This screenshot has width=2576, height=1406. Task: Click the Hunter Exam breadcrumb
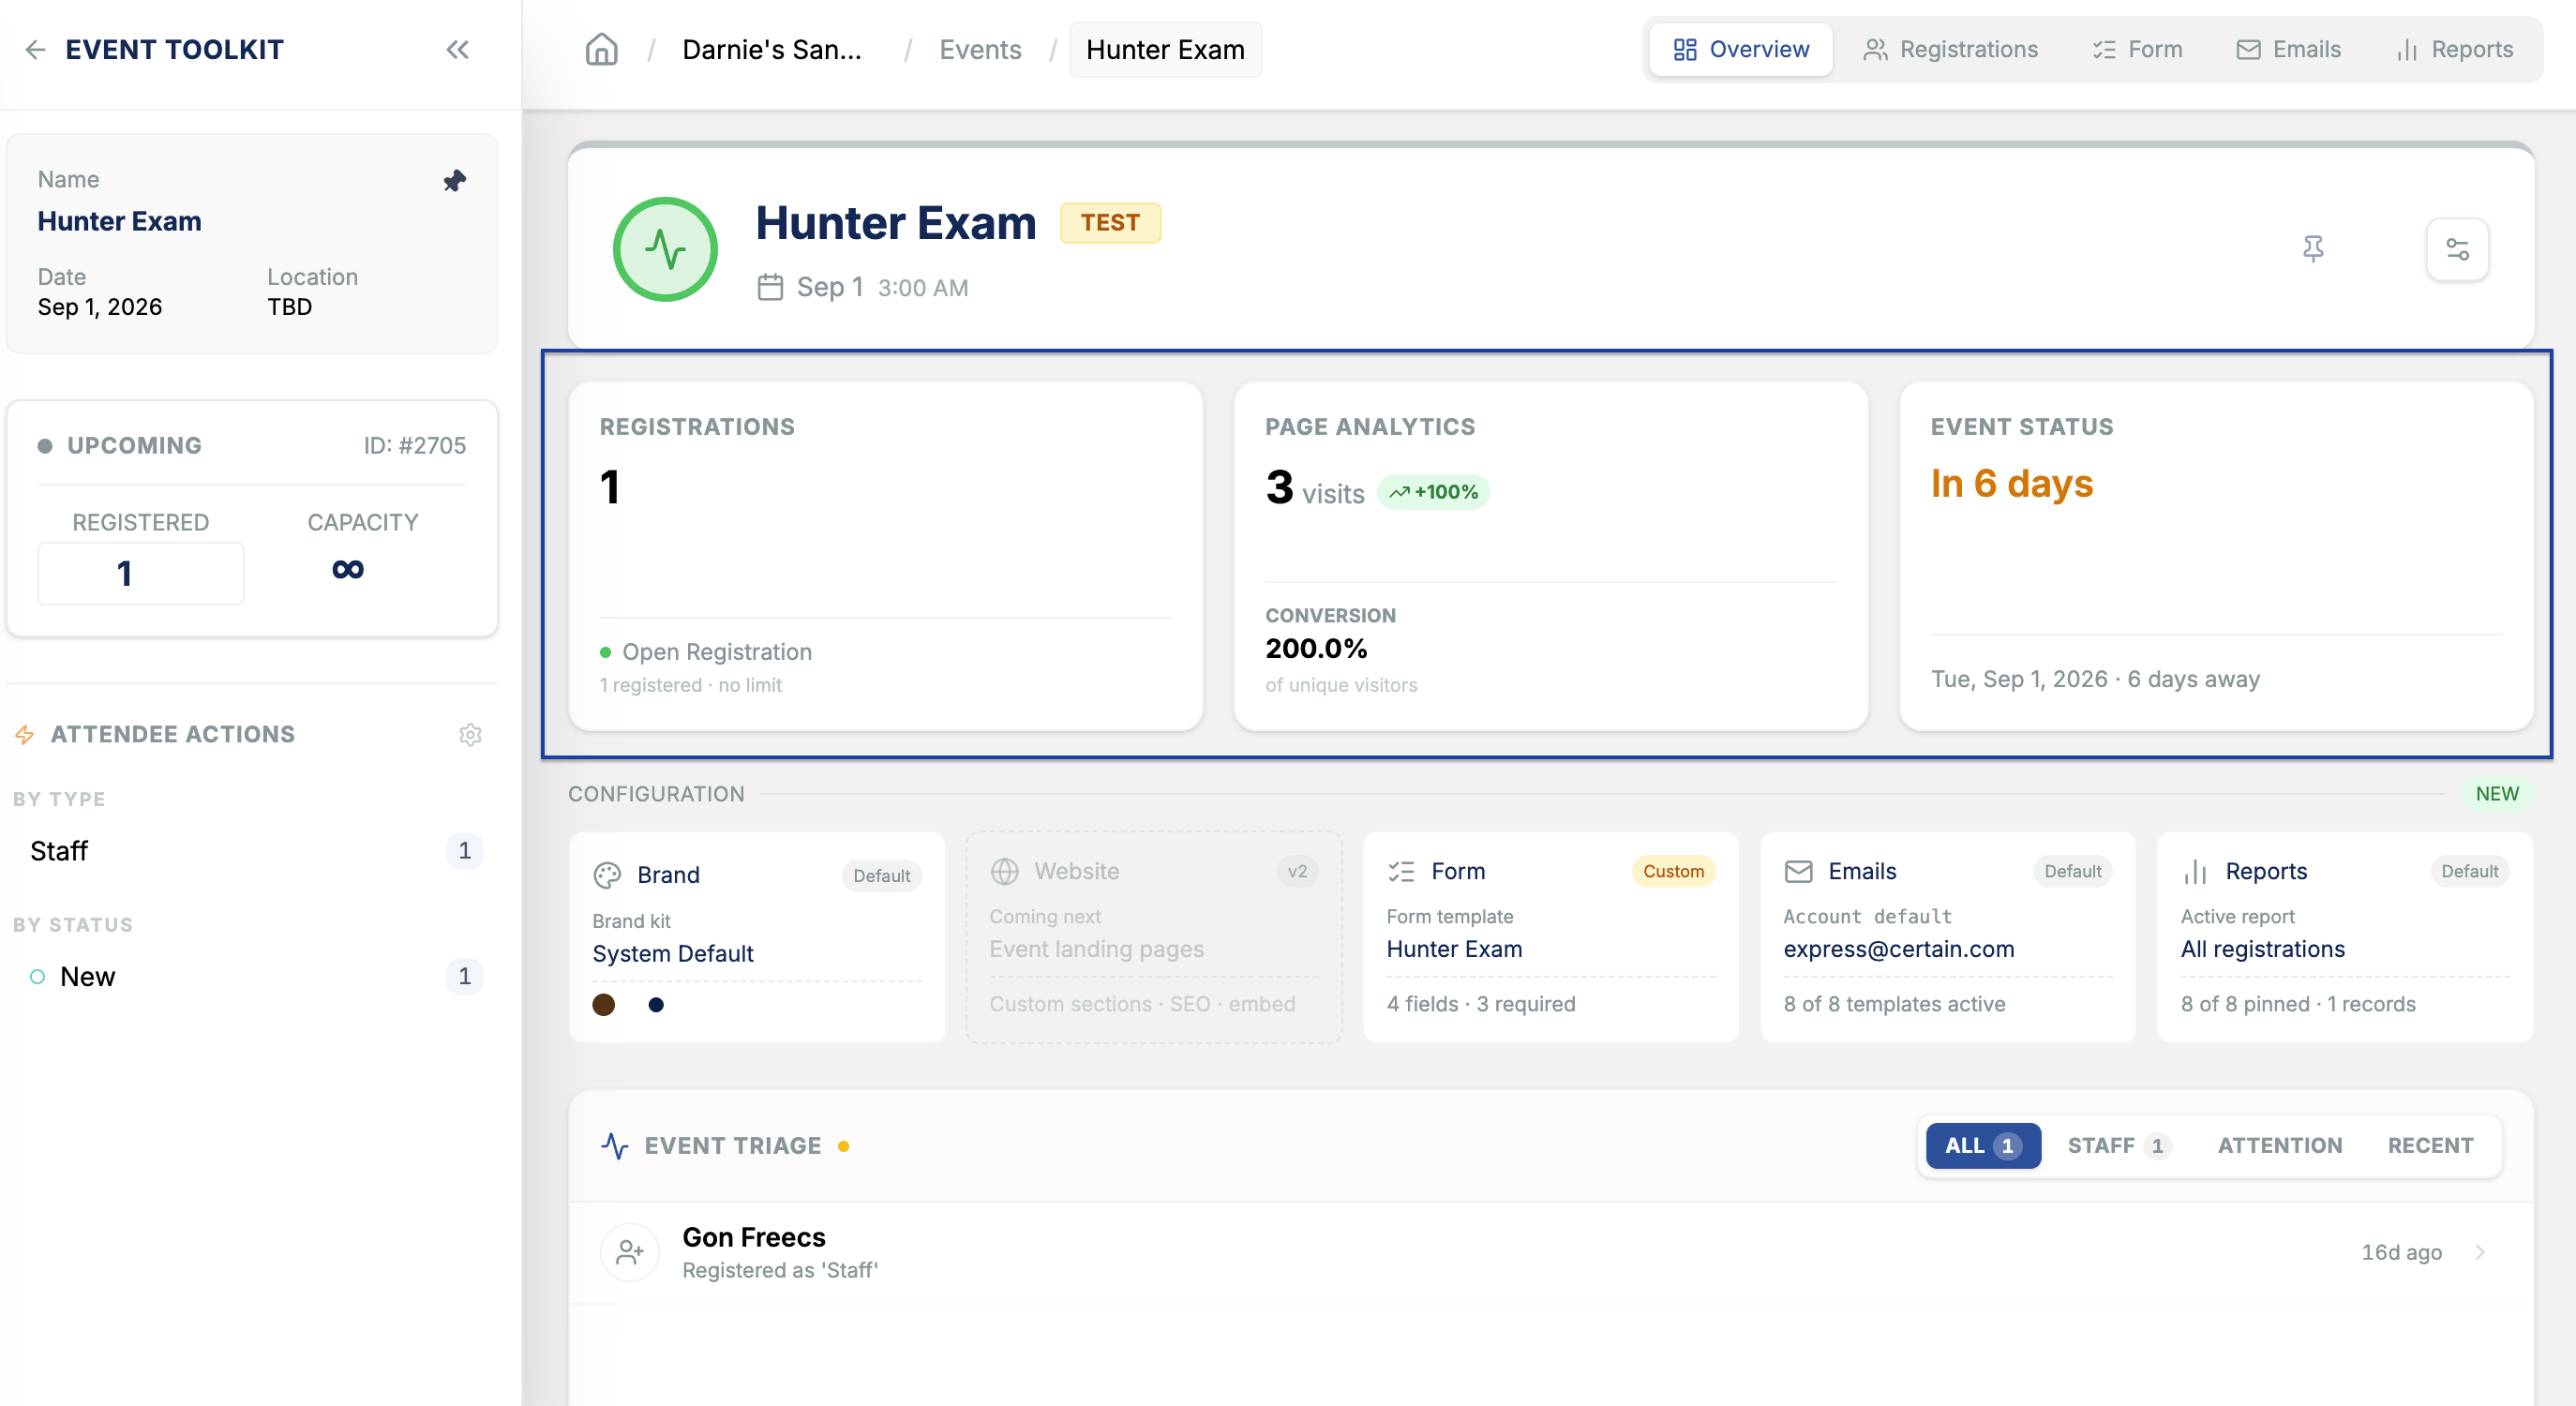(1165, 49)
